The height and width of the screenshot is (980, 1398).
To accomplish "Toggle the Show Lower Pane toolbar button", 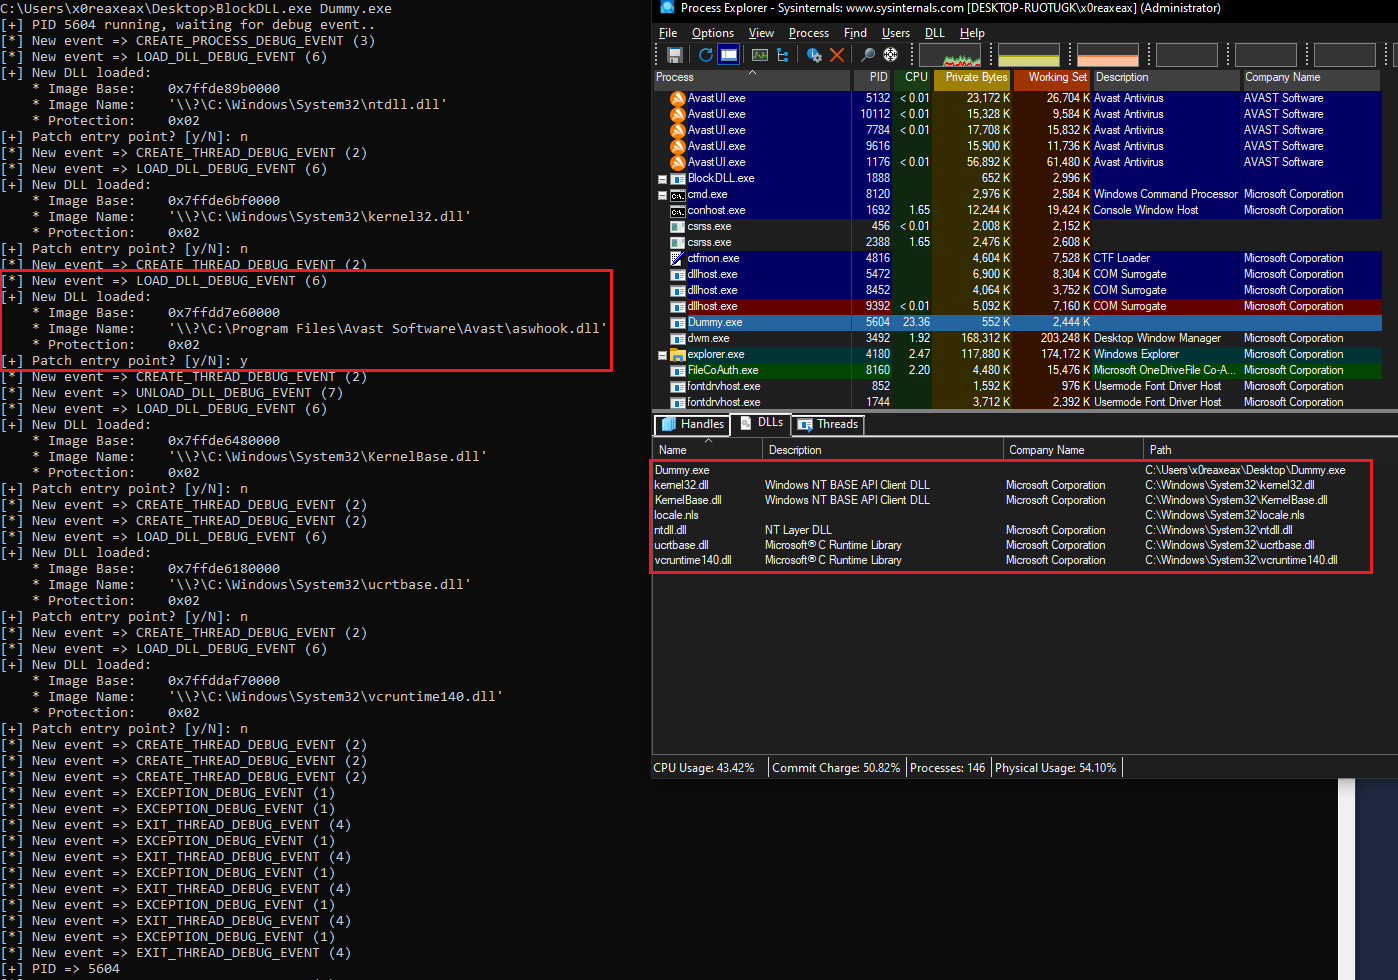I will click(x=729, y=55).
